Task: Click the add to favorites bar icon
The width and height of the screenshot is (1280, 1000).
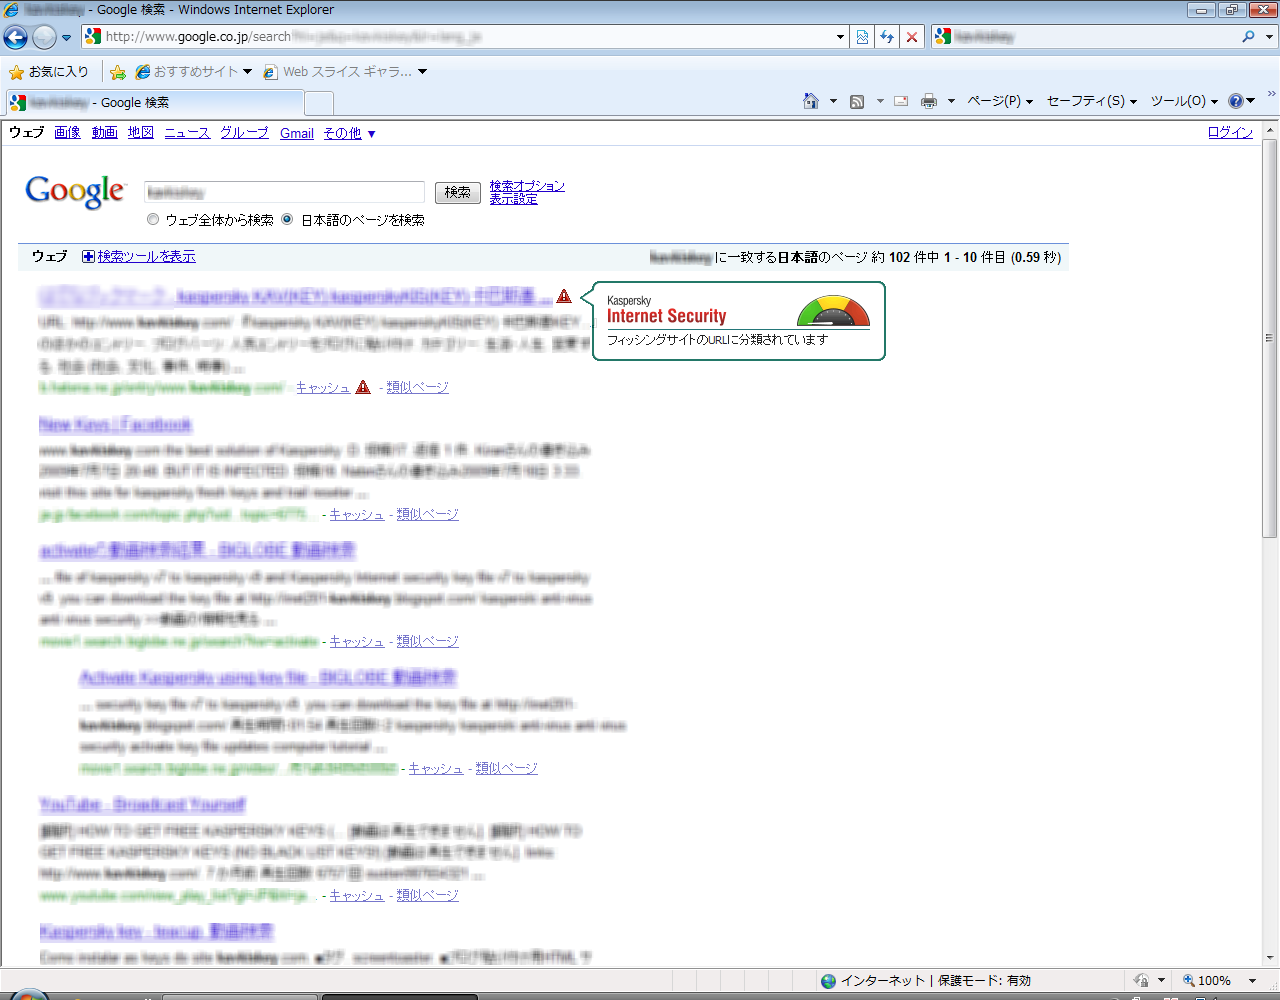Action: [x=118, y=72]
